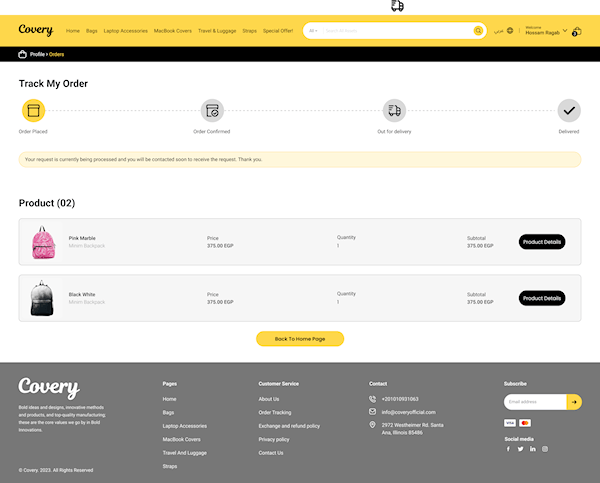This screenshot has height=483, width=600.
Task: Open Laptop Accessories in top navigation
Action: (125, 31)
